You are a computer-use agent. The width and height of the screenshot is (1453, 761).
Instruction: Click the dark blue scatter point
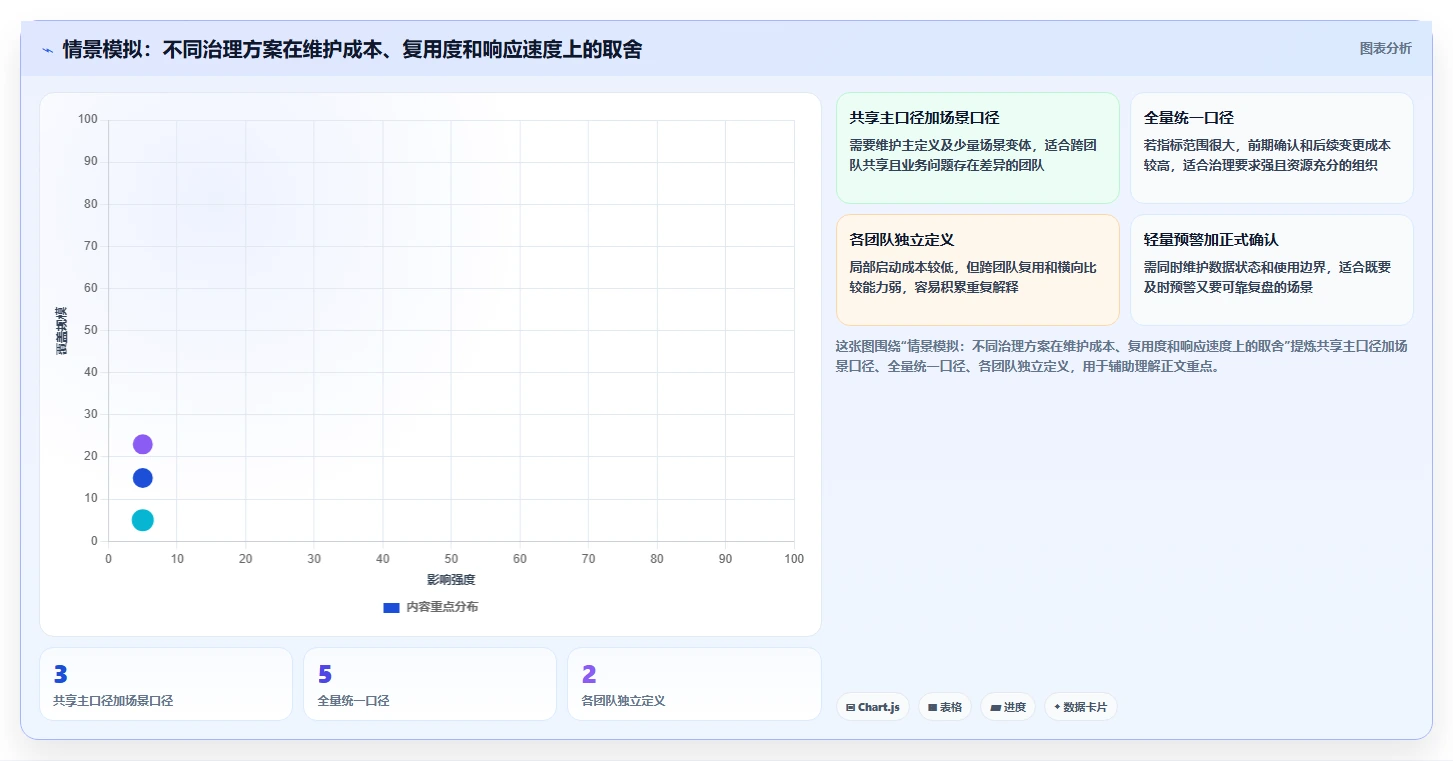point(143,478)
